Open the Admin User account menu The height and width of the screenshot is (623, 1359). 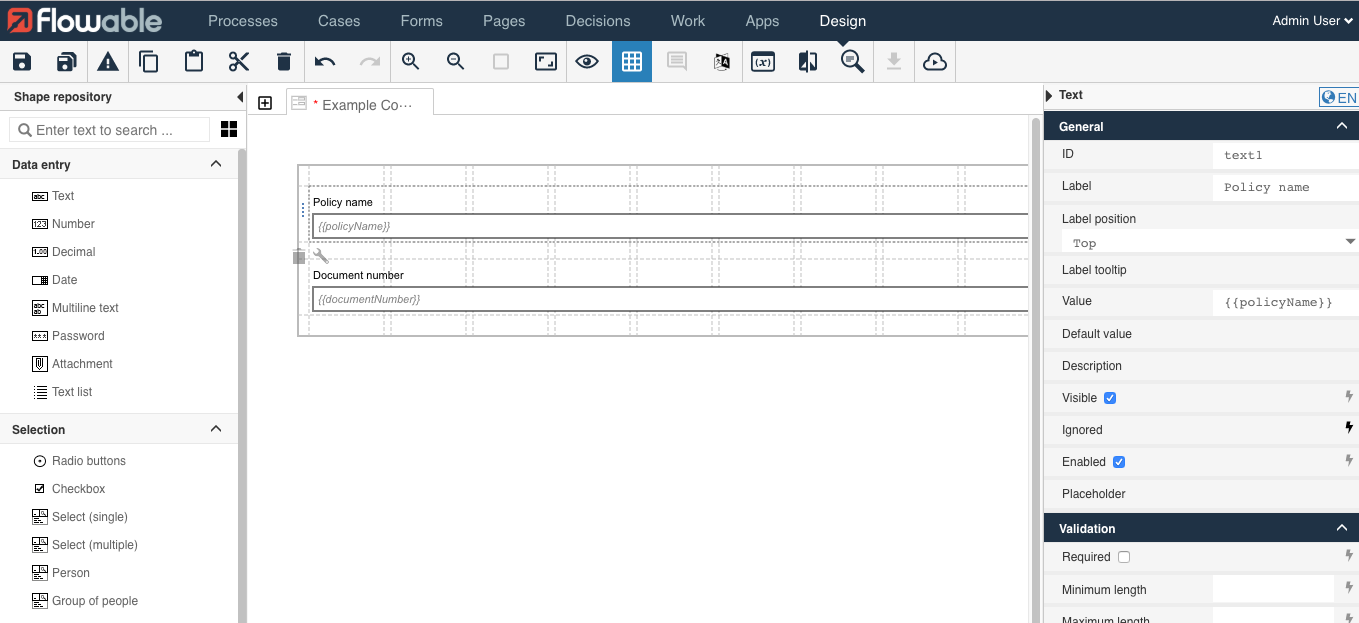click(x=1313, y=21)
